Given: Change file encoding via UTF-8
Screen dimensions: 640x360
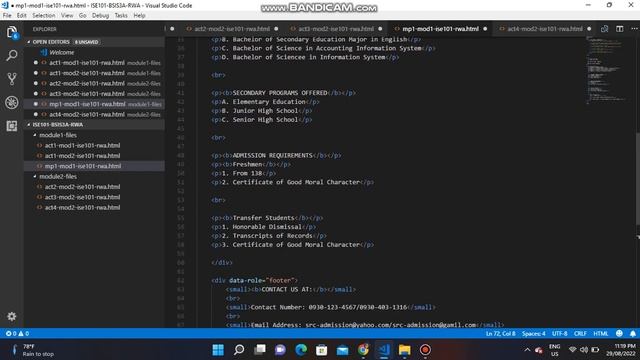Looking at the screenshot, I should tap(560, 333).
